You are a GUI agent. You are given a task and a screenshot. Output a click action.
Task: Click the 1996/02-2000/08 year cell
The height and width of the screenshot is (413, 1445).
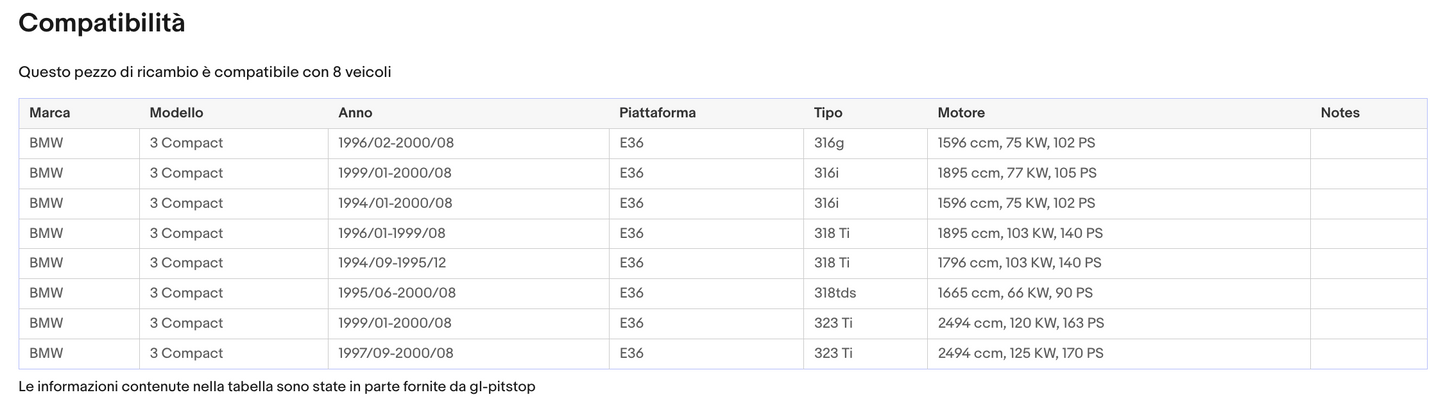[x=396, y=143]
